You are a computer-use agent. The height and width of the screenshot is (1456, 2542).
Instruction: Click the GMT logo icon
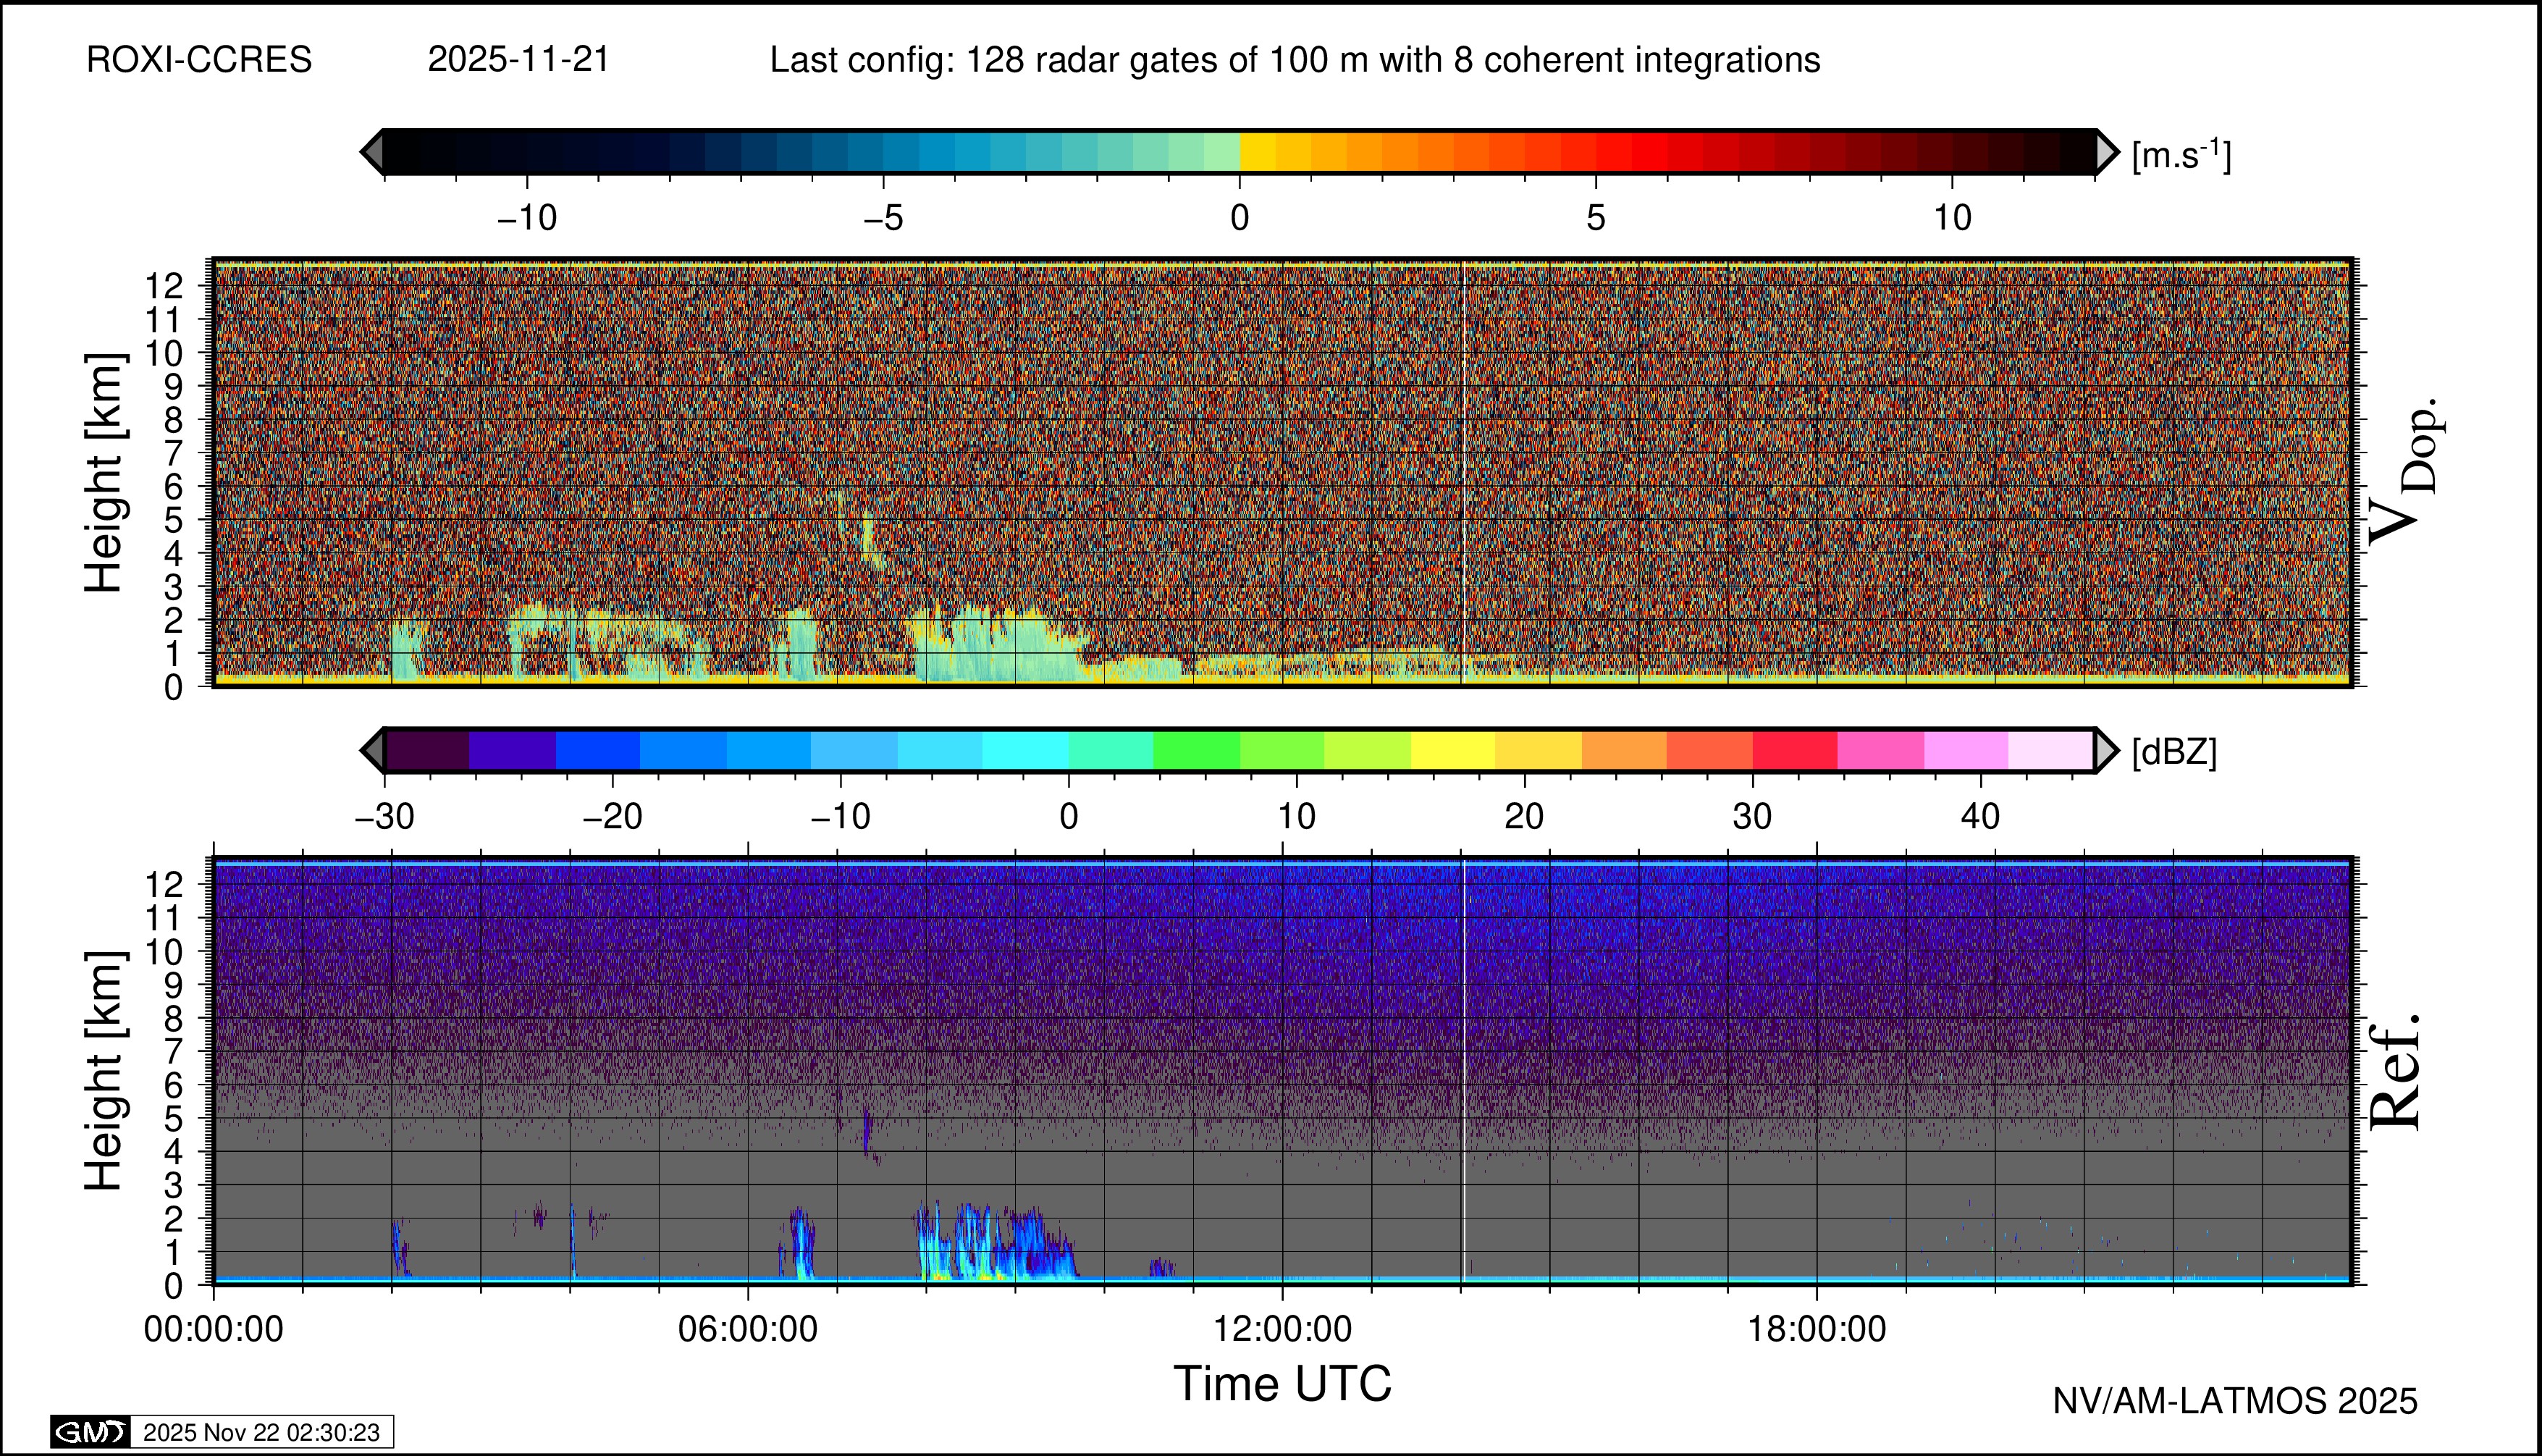click(x=90, y=1432)
